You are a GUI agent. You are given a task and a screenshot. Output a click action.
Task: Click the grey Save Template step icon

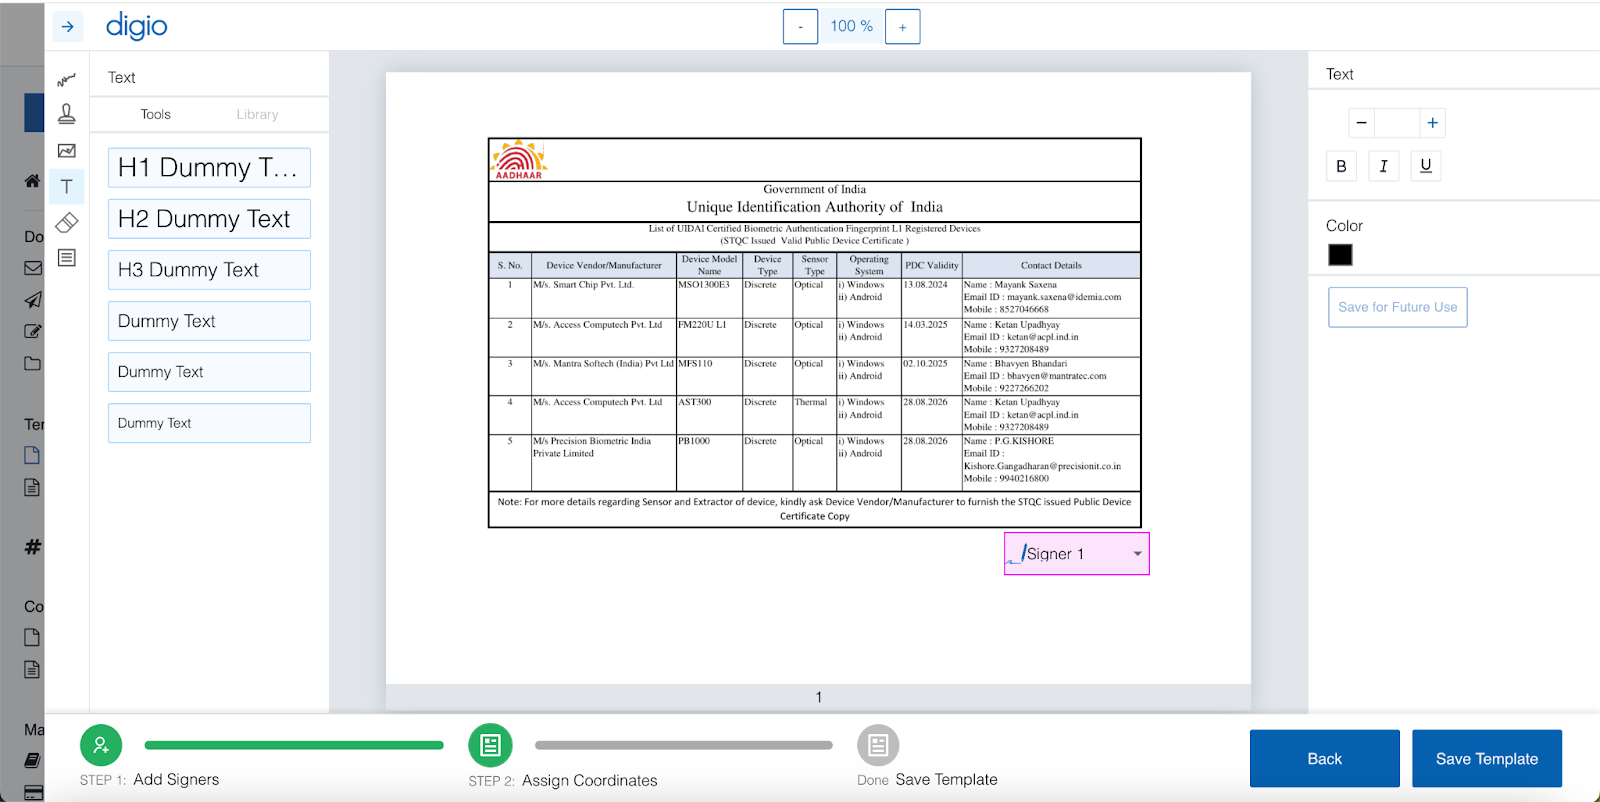click(878, 745)
